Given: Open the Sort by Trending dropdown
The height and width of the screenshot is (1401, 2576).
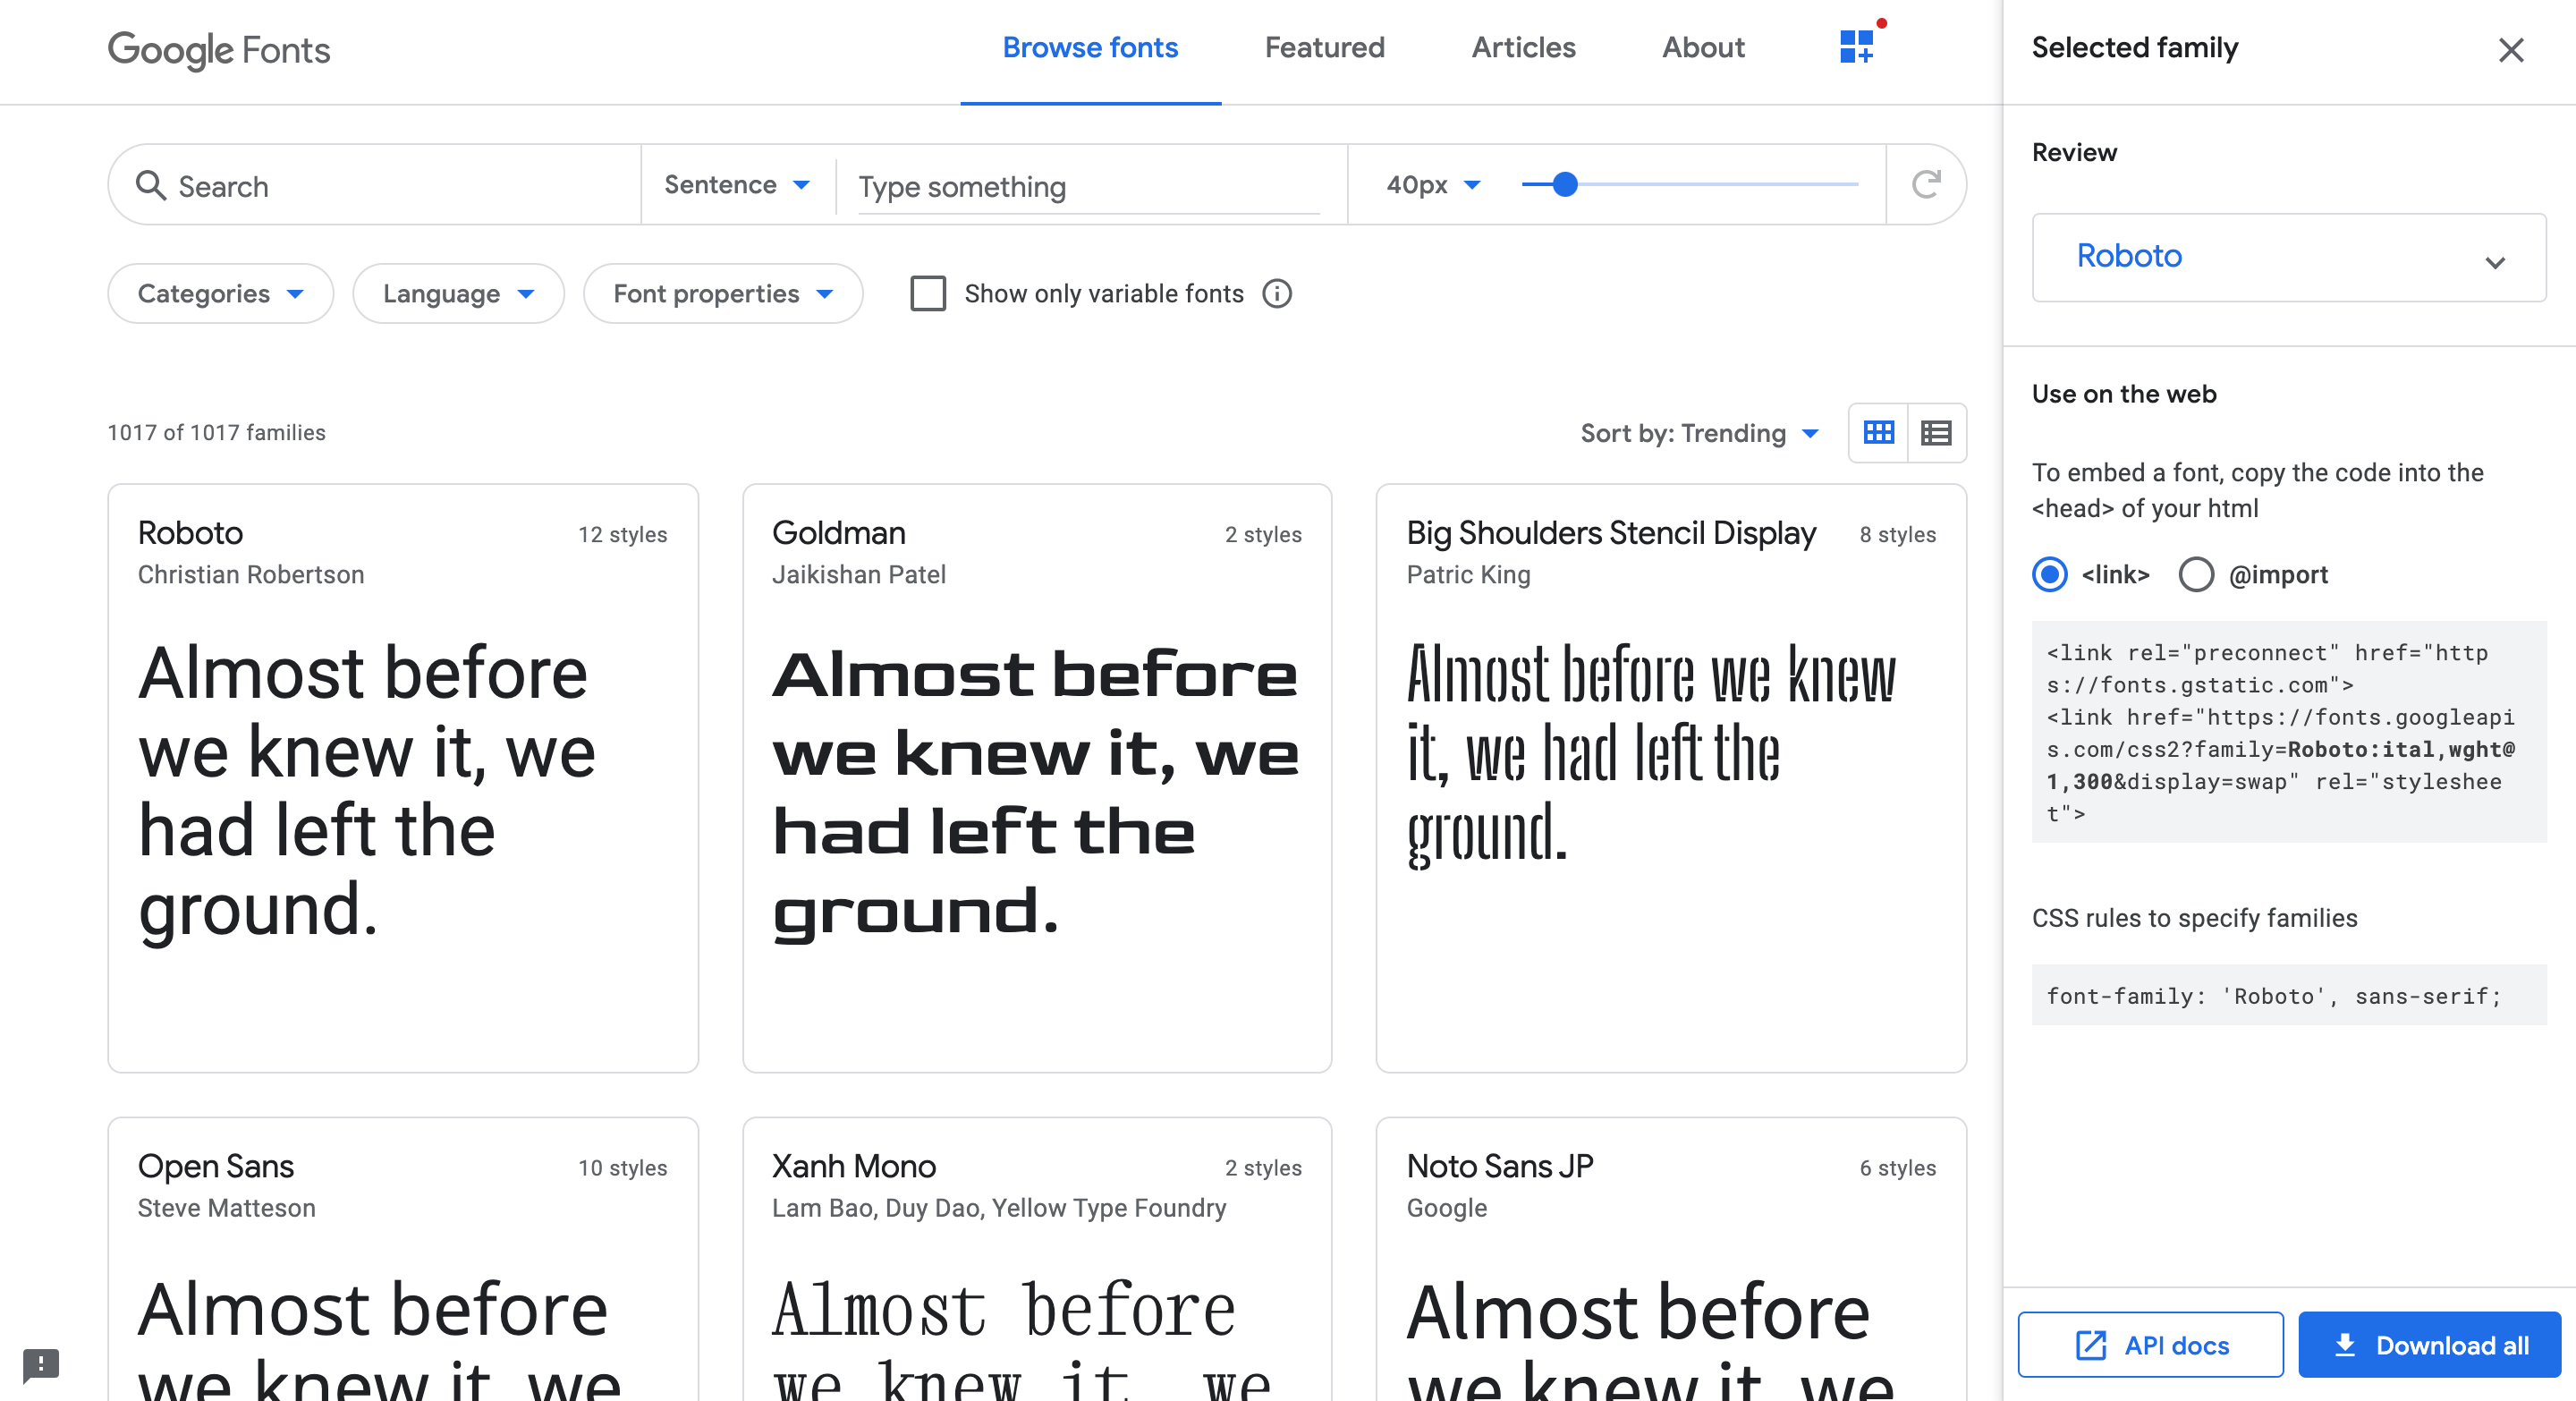Looking at the screenshot, I should pos(1700,432).
